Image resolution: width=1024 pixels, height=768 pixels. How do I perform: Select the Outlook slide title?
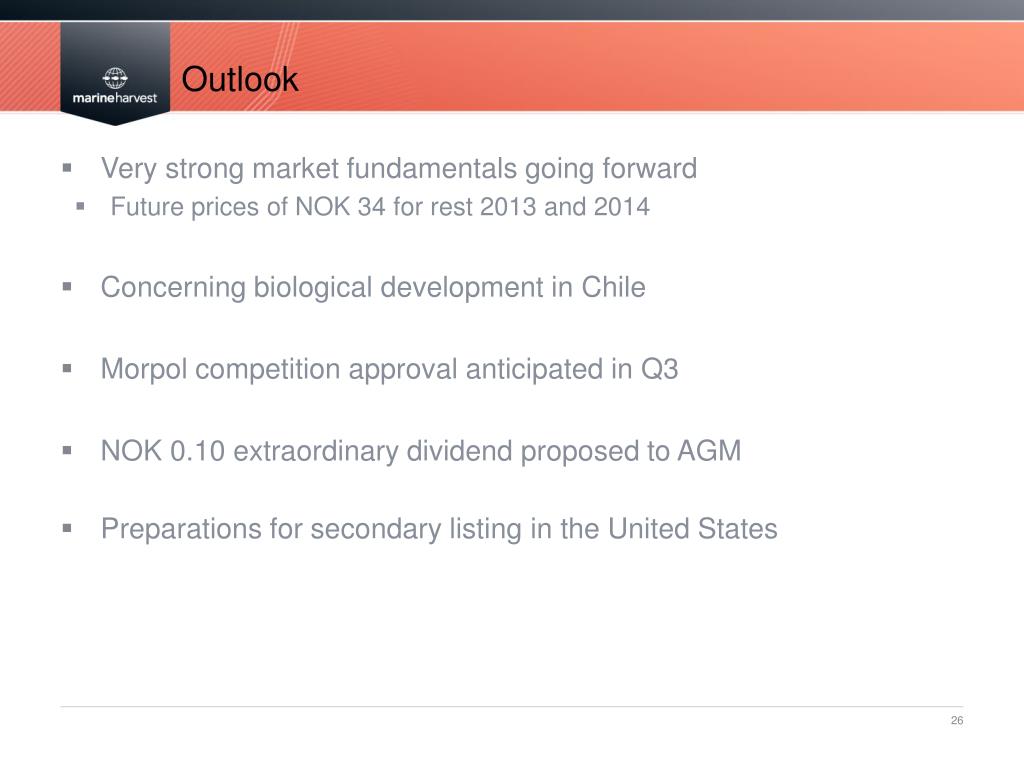click(x=241, y=79)
